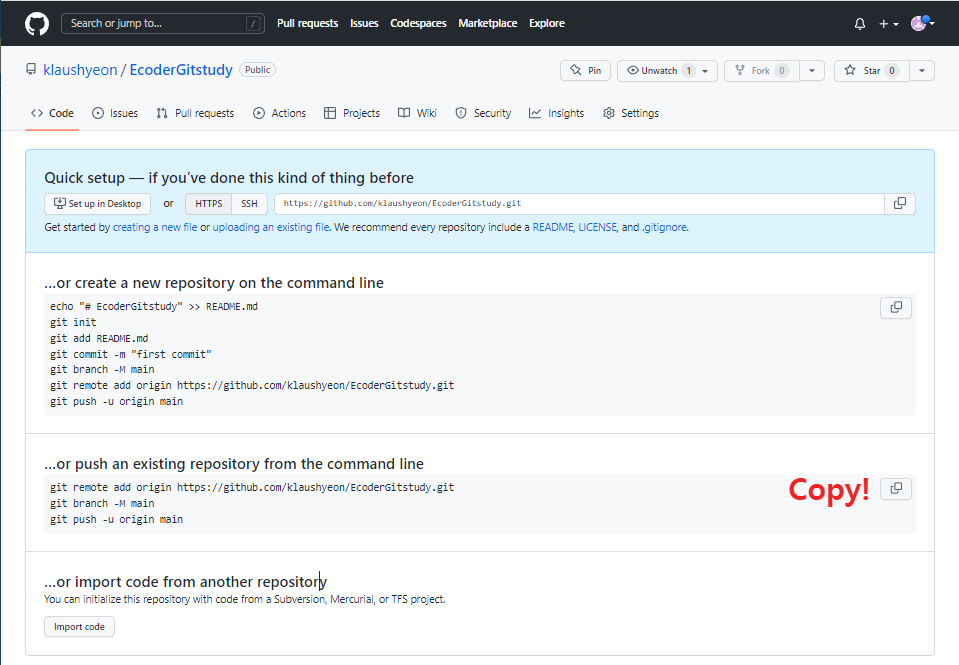Click the Import code button
This screenshot has height=665, width=959.
coord(80,626)
